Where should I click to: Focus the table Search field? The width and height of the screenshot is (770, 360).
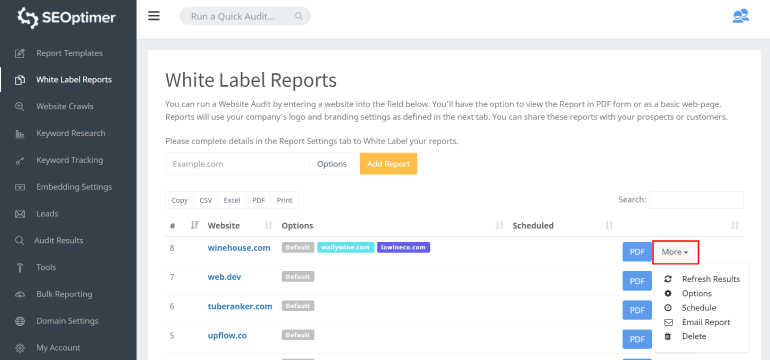tap(696, 200)
